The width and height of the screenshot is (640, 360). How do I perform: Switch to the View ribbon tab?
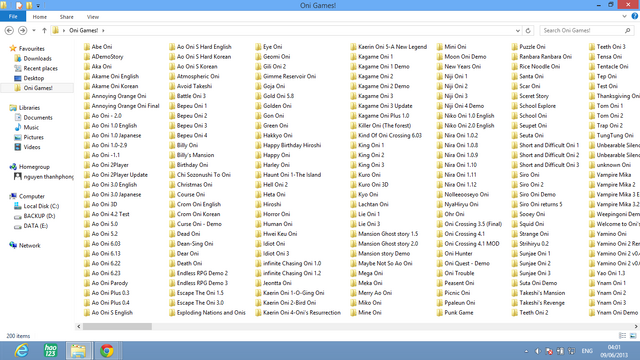coord(93,17)
